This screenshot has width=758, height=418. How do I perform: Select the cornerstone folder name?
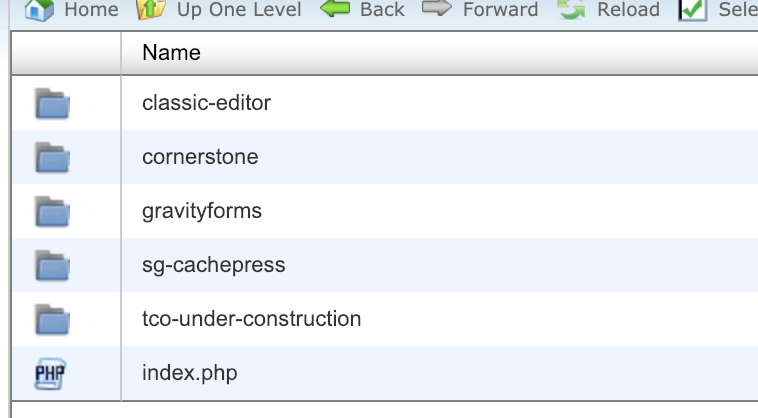200,157
